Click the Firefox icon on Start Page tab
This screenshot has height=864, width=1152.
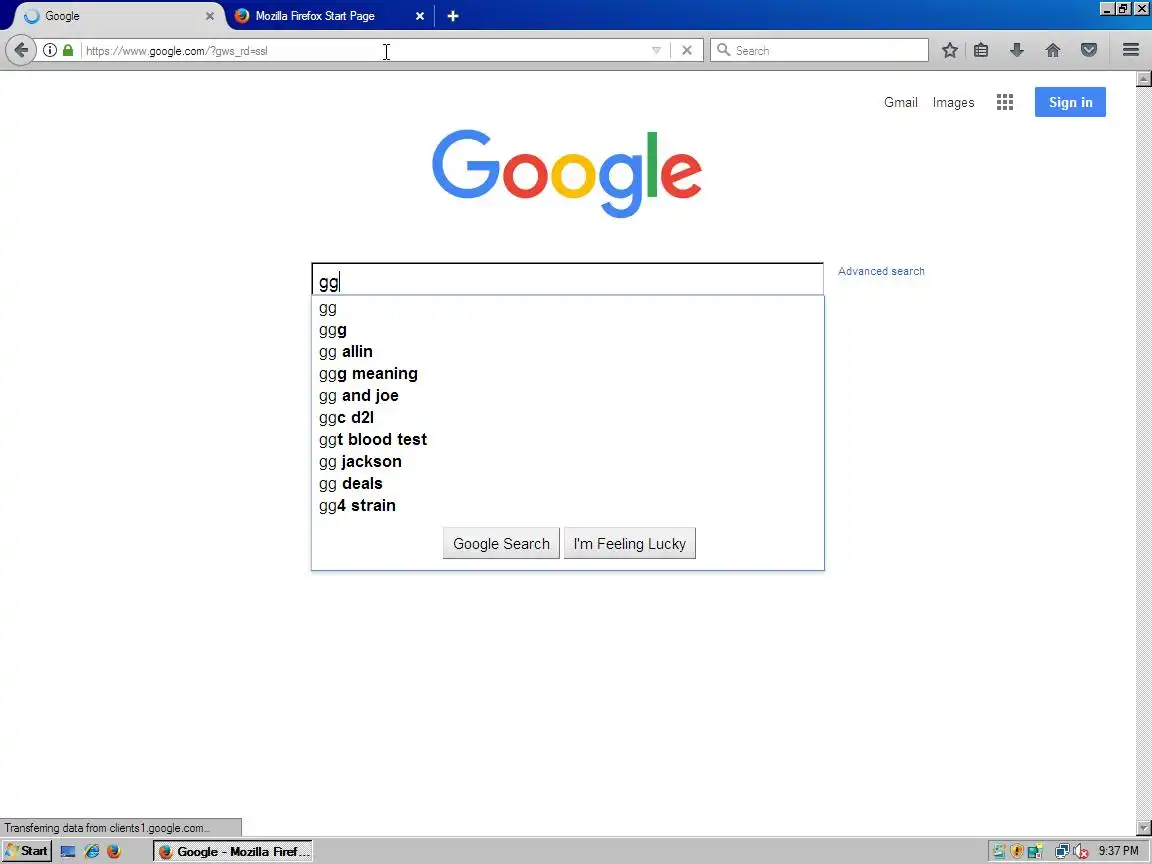click(242, 15)
